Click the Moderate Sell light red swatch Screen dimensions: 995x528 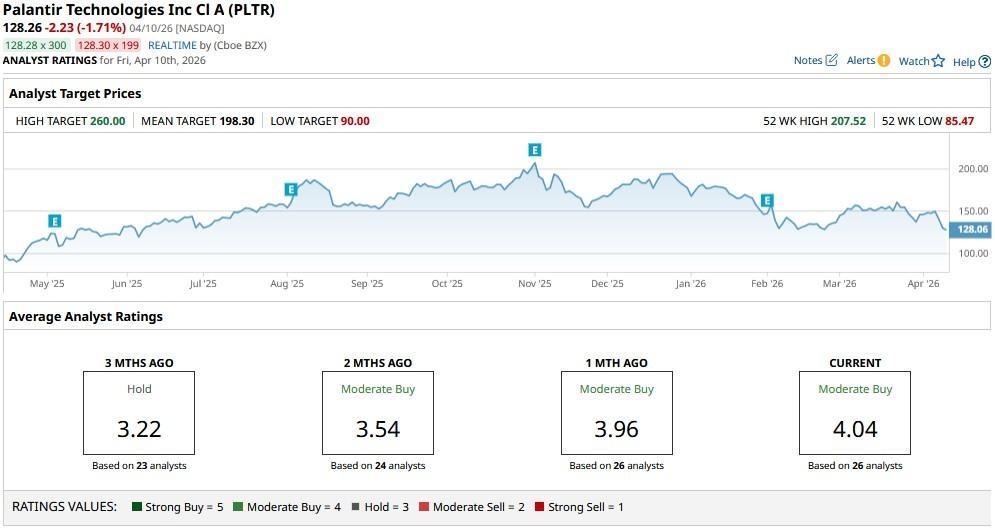point(424,506)
